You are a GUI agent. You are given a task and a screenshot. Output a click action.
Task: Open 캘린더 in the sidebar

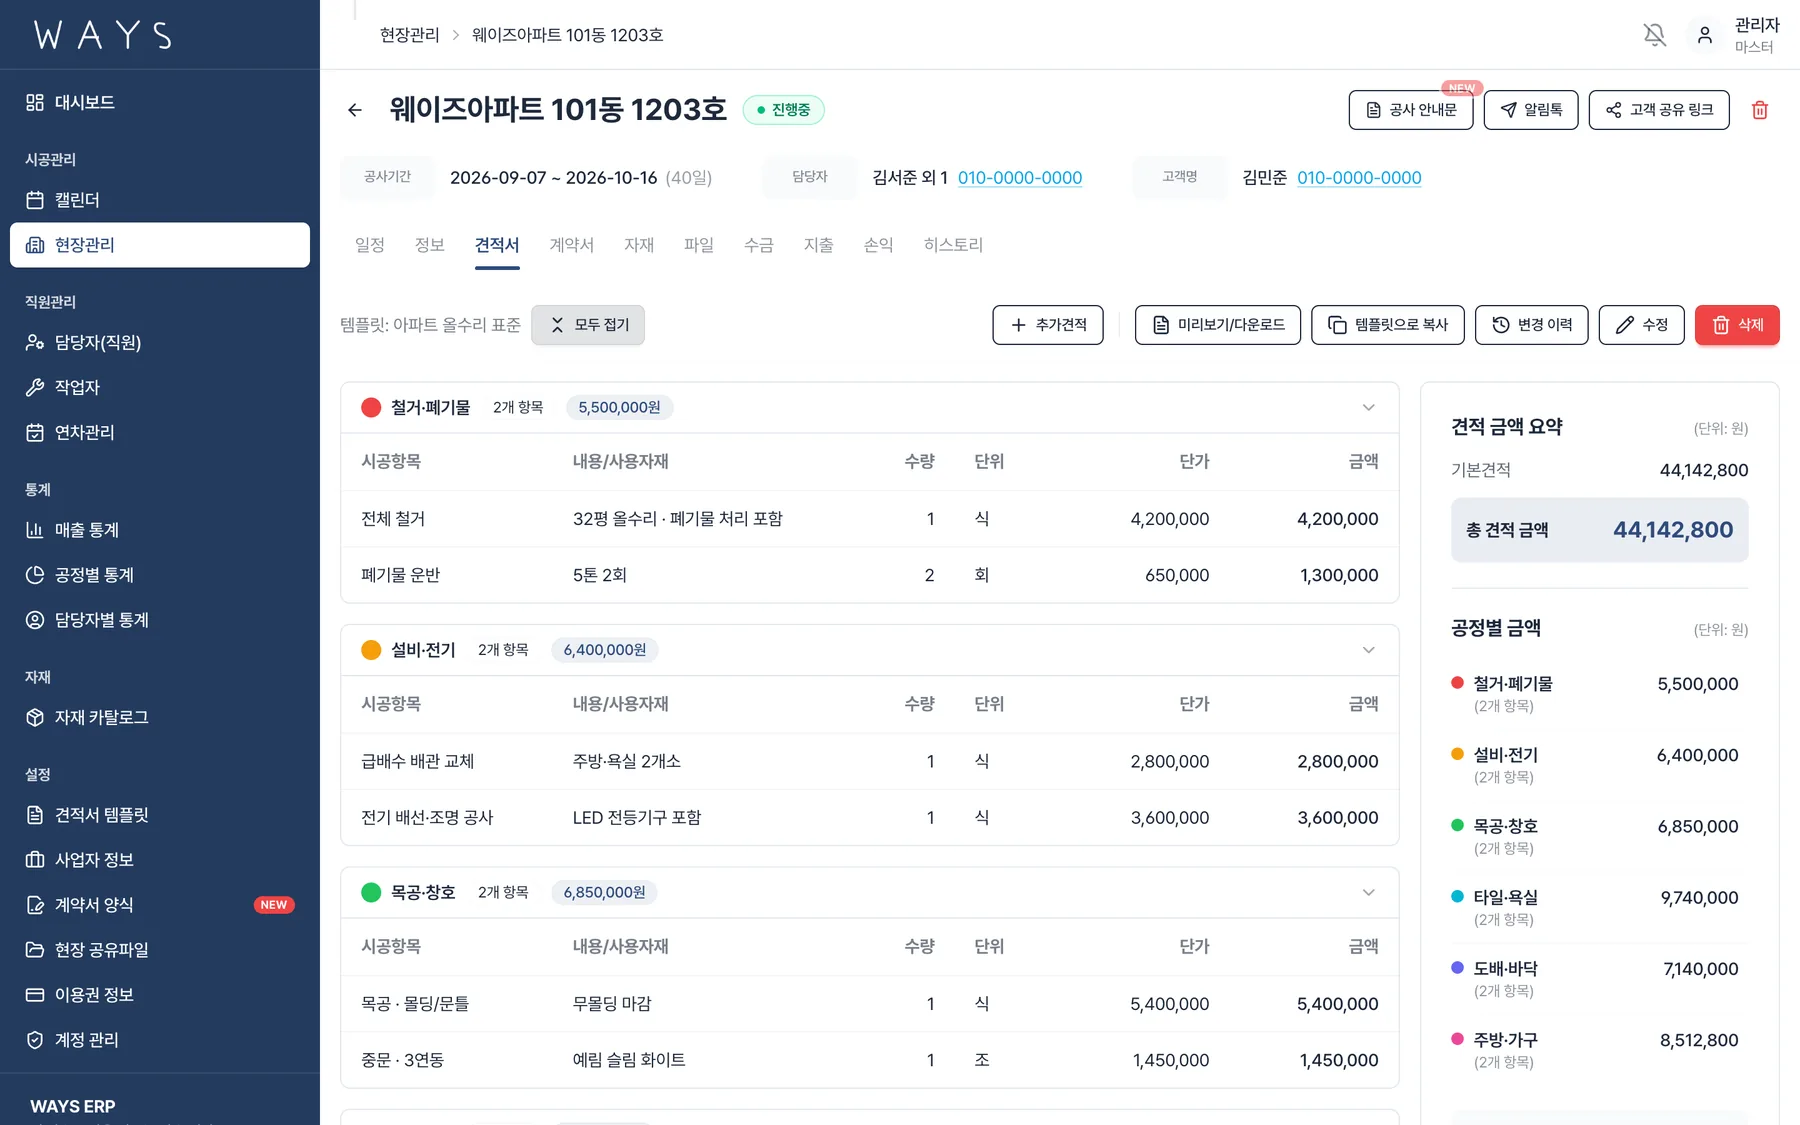click(160, 200)
